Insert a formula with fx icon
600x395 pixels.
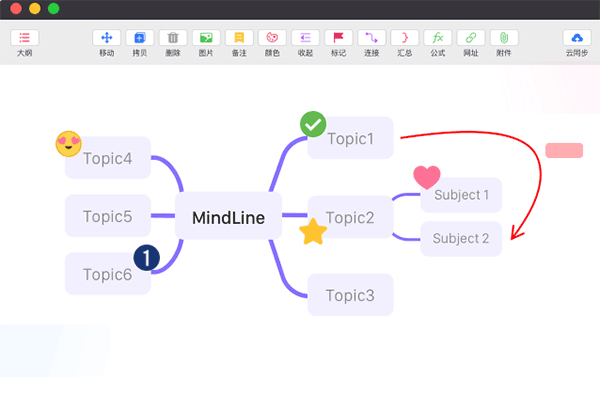pyautogui.click(x=438, y=38)
